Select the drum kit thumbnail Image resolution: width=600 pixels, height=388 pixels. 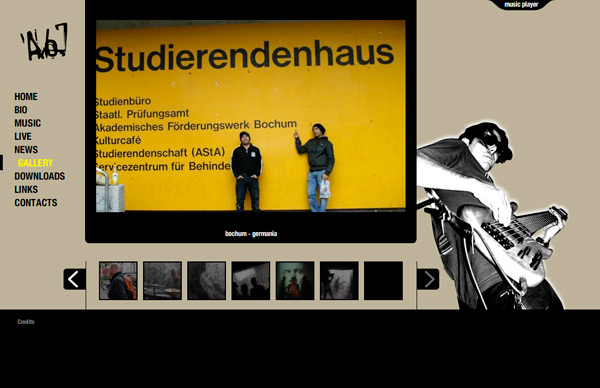coord(162,280)
